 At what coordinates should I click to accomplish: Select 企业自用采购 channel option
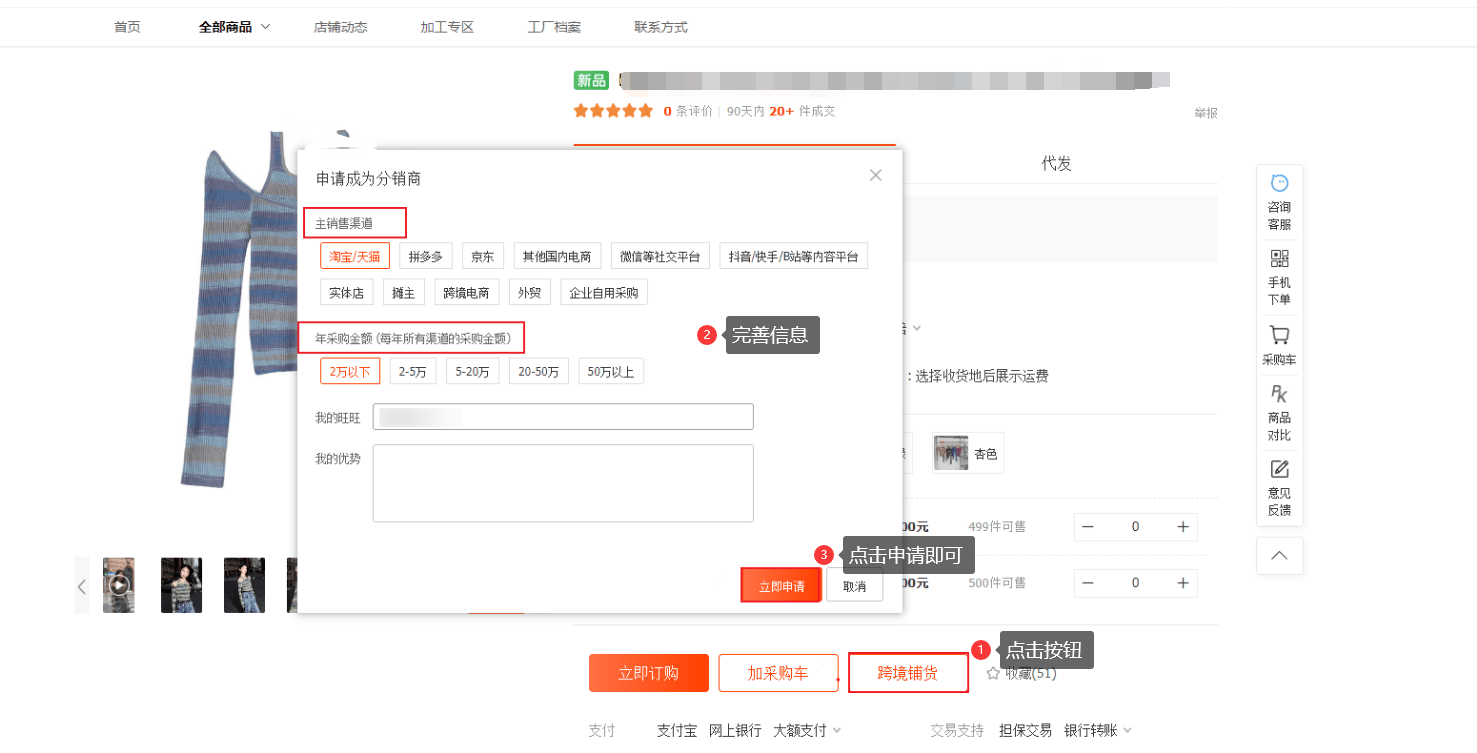click(604, 292)
